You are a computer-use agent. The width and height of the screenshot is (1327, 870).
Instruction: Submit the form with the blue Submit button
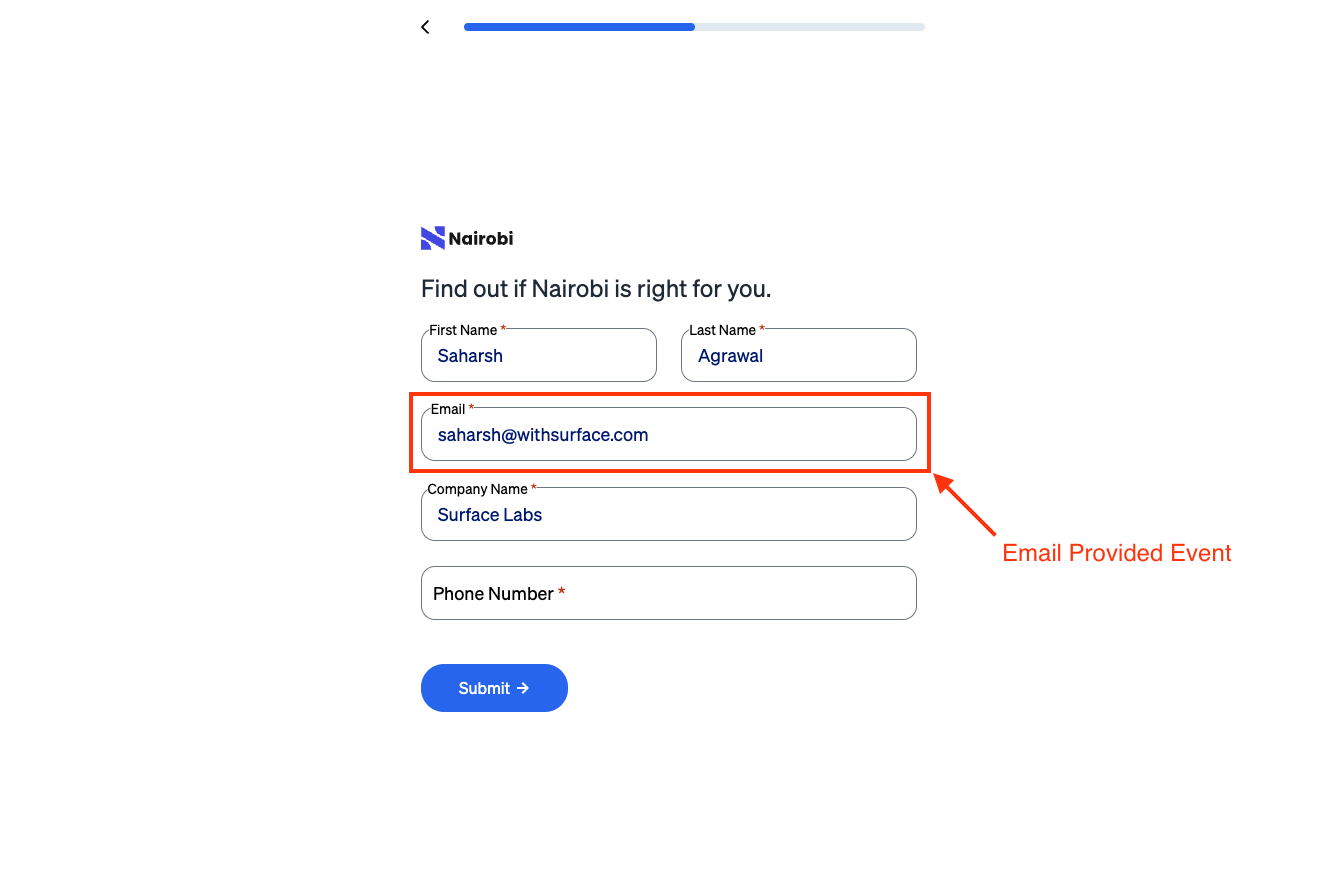(494, 688)
